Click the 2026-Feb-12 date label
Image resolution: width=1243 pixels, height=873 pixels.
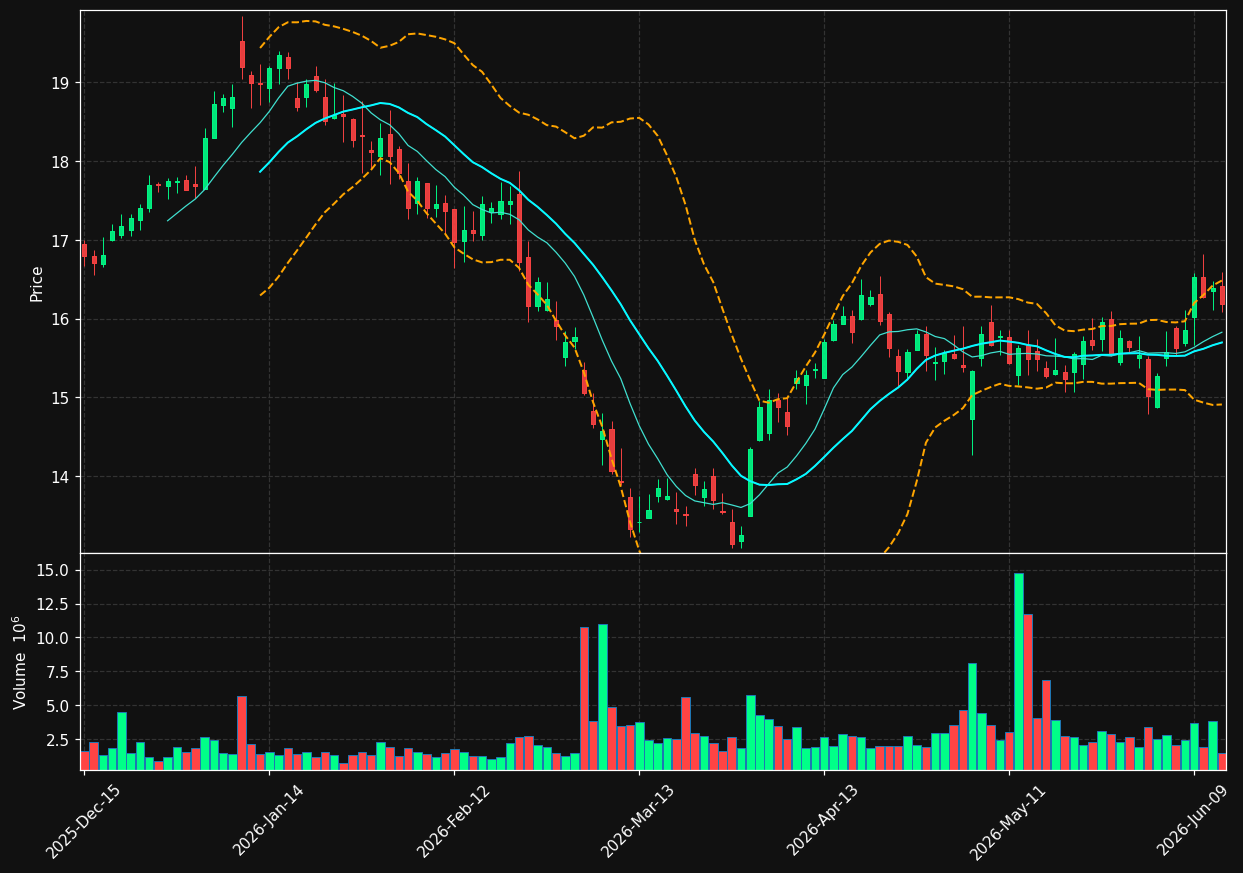[x=451, y=821]
